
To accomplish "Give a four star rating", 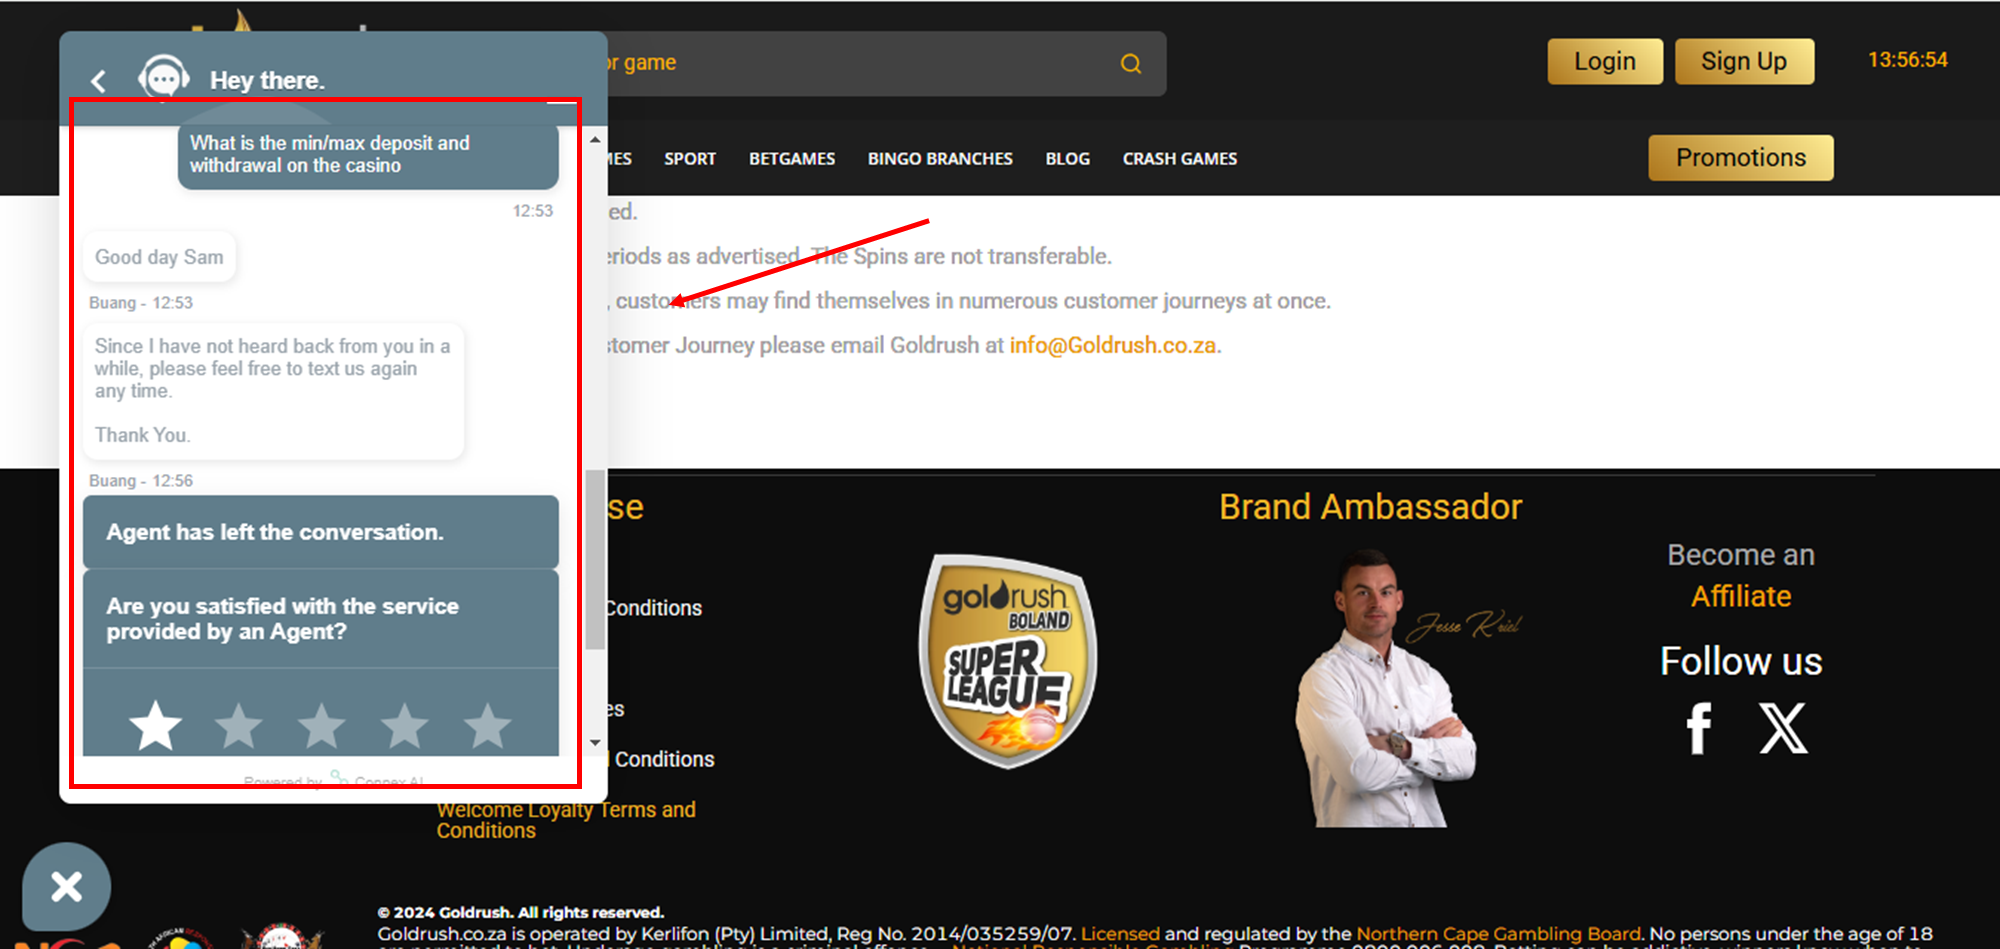I will (405, 725).
